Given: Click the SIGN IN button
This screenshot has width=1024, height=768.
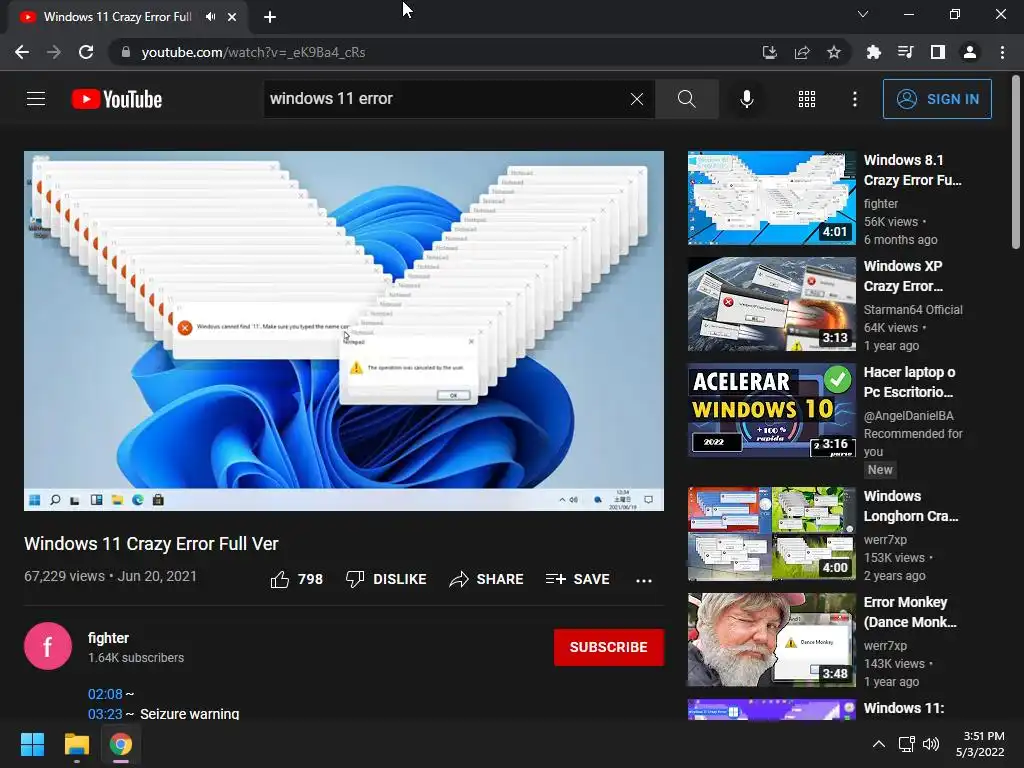Looking at the screenshot, I should pyautogui.click(x=937, y=99).
